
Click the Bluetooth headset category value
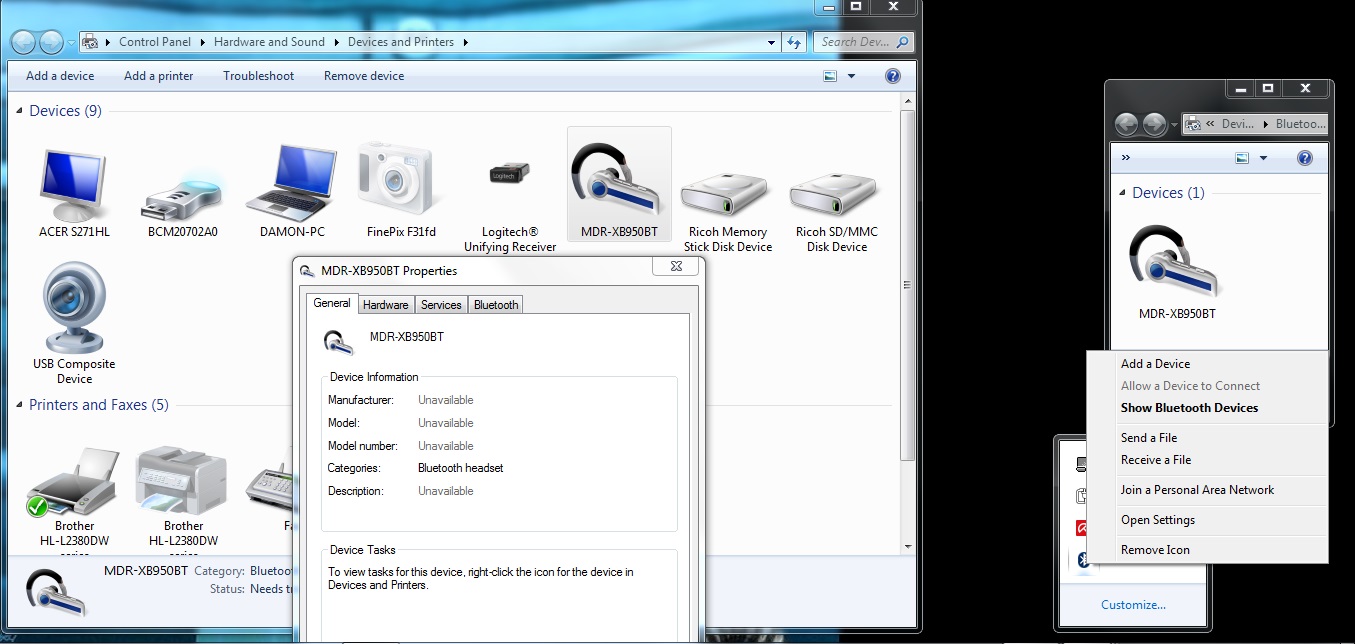coord(461,468)
